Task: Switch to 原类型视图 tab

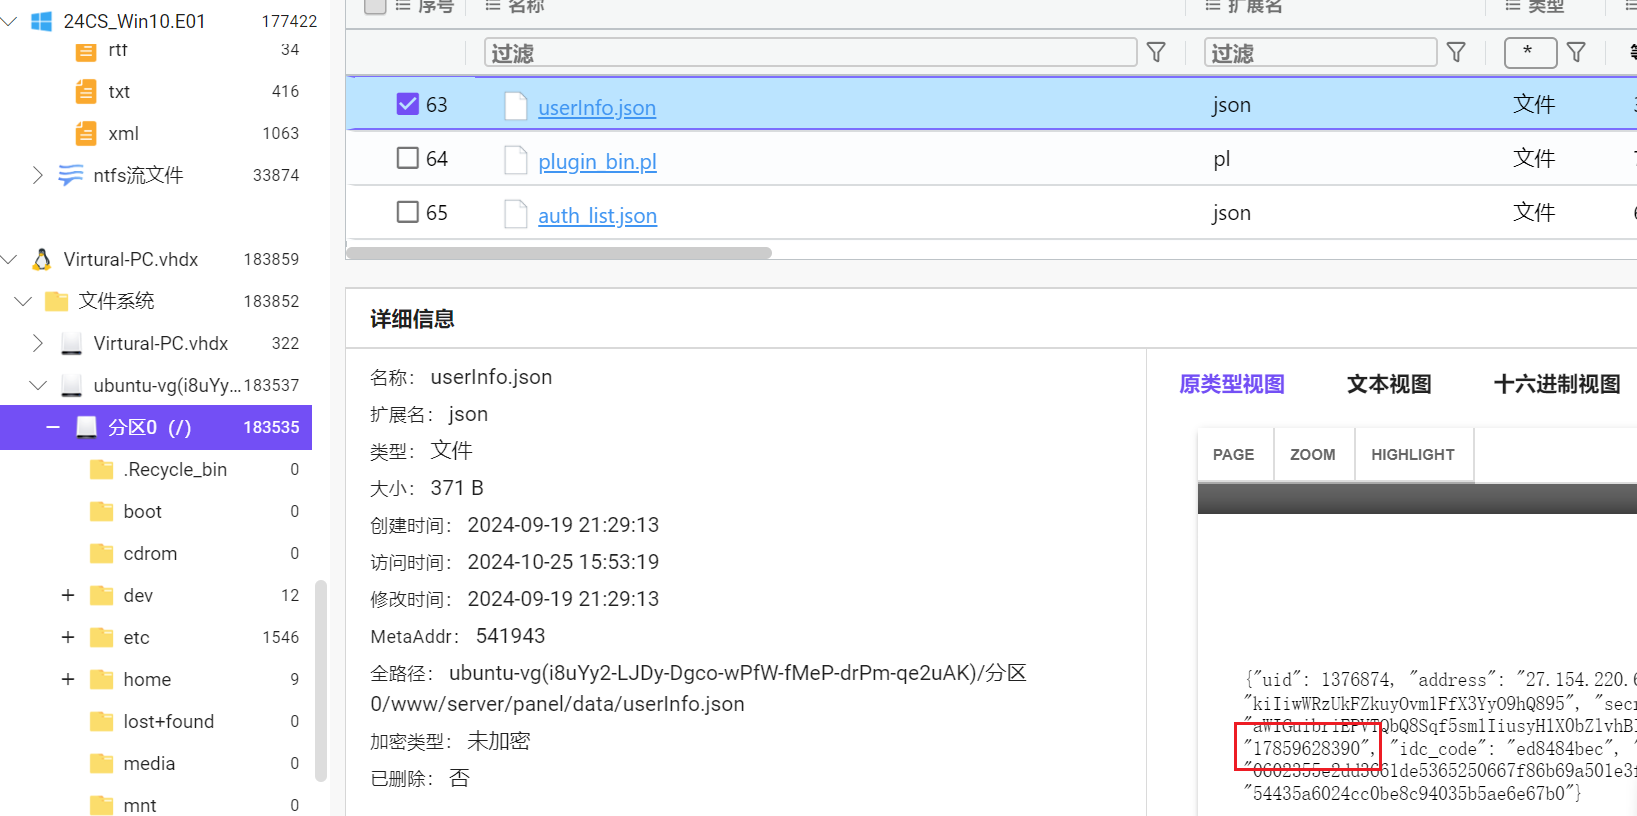Action: tap(1232, 384)
